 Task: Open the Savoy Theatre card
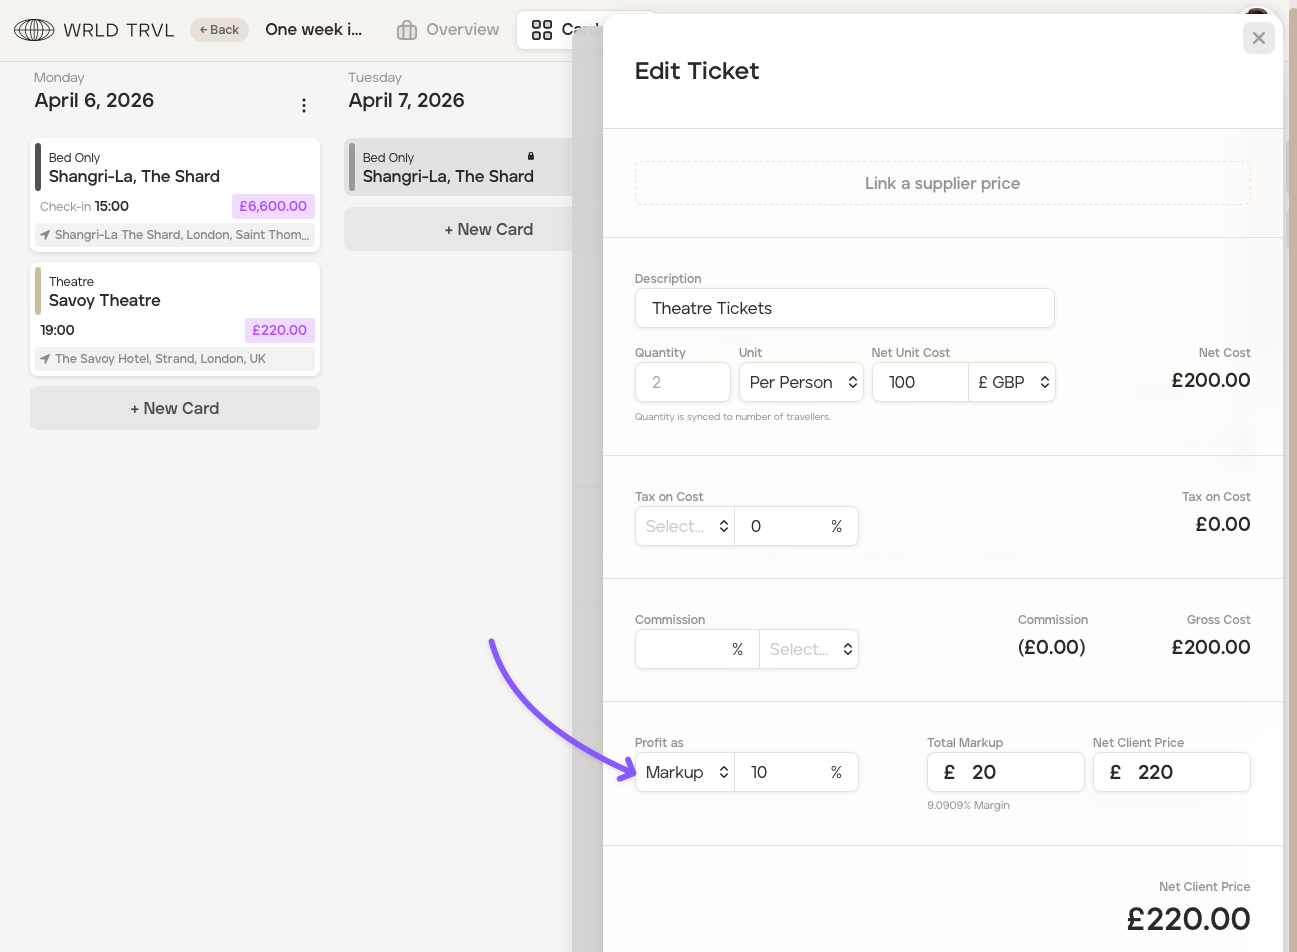(x=175, y=300)
